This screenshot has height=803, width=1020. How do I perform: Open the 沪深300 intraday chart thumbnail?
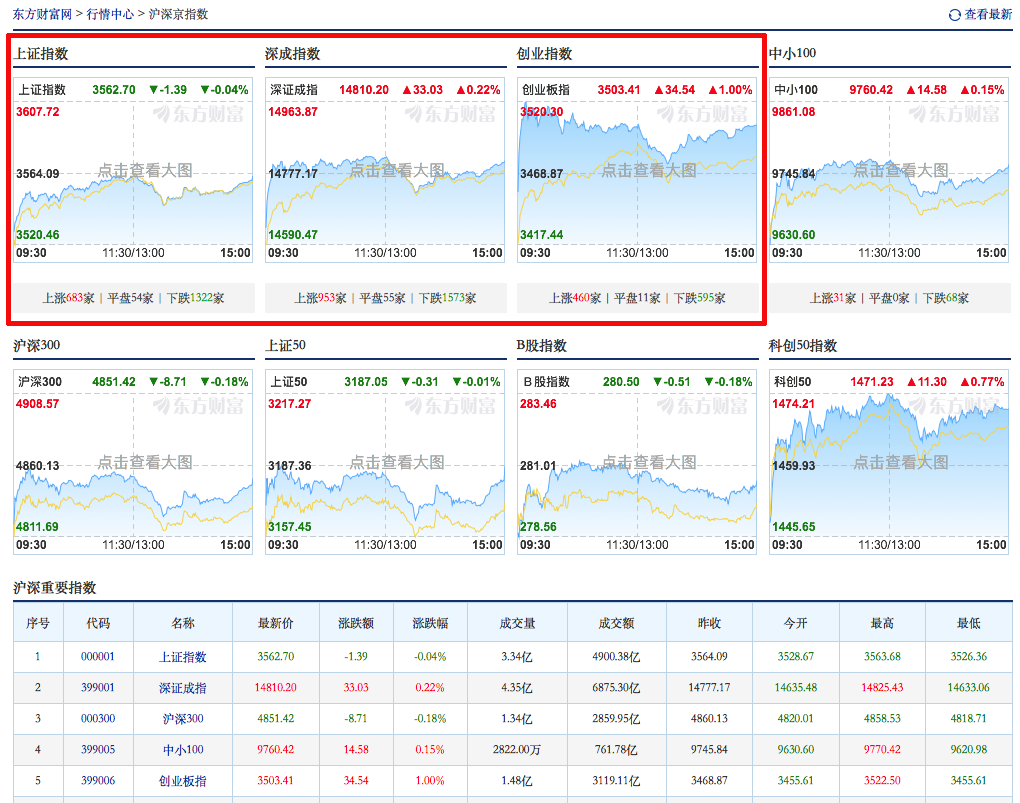pyautogui.click(x=133, y=462)
